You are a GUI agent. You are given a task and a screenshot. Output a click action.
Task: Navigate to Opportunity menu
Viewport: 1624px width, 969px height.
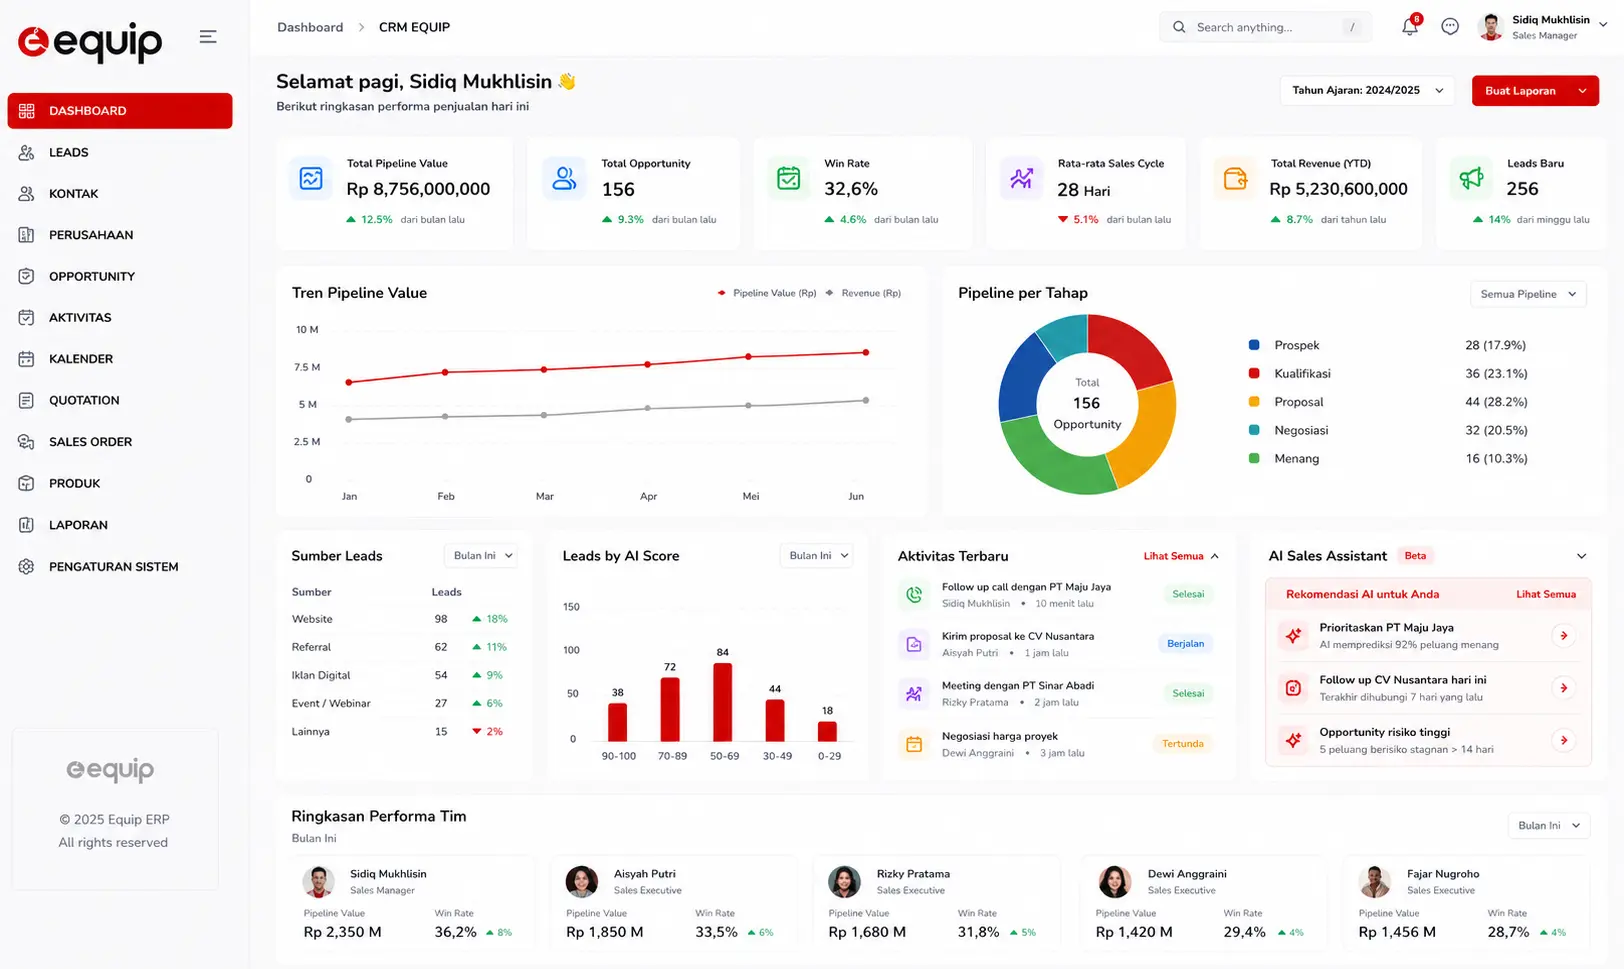pyautogui.click(x=120, y=276)
